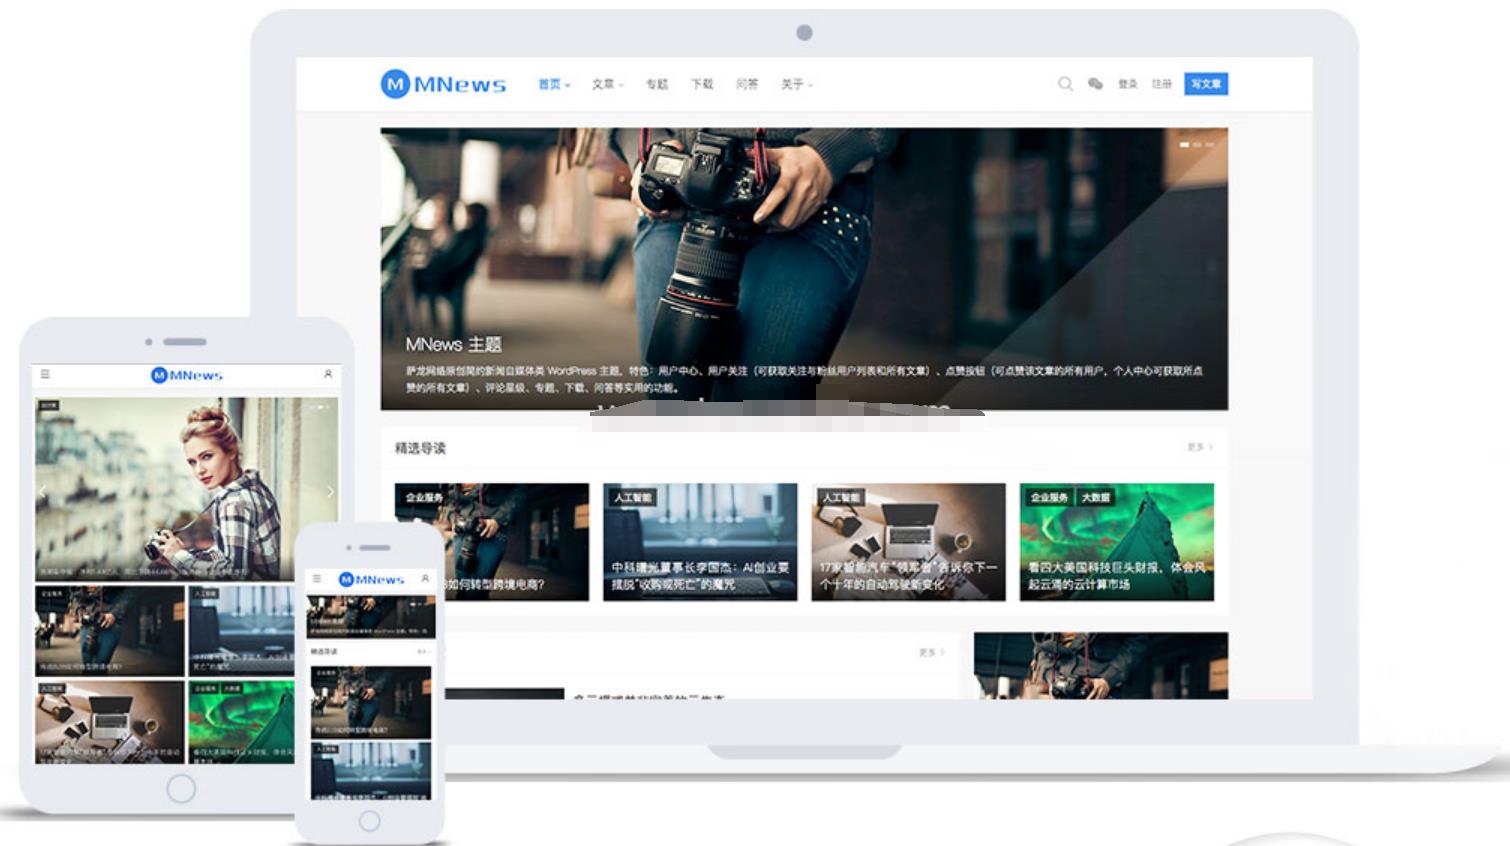Click the previous slide arrow on tablet carousel
The height and width of the screenshot is (846, 1510).
(x=43, y=491)
